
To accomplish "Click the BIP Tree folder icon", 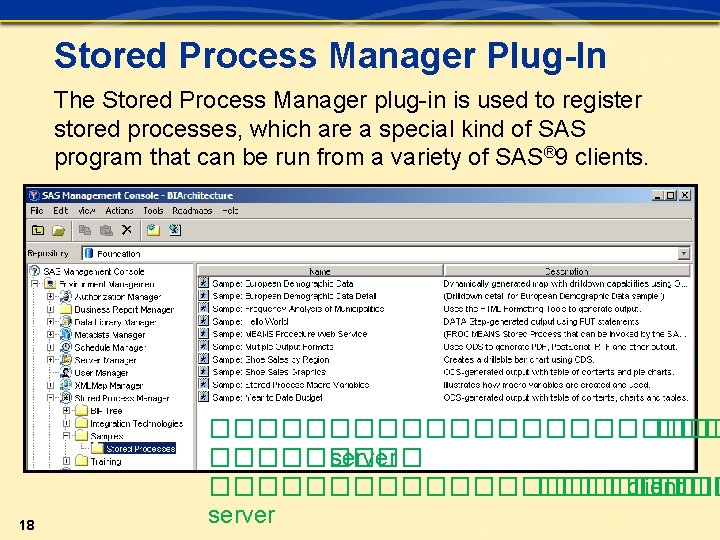I will pos(81,410).
